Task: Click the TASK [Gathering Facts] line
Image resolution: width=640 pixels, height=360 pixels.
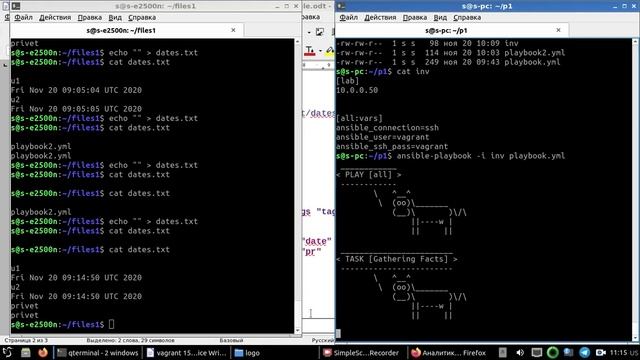Action: [x=397, y=259]
